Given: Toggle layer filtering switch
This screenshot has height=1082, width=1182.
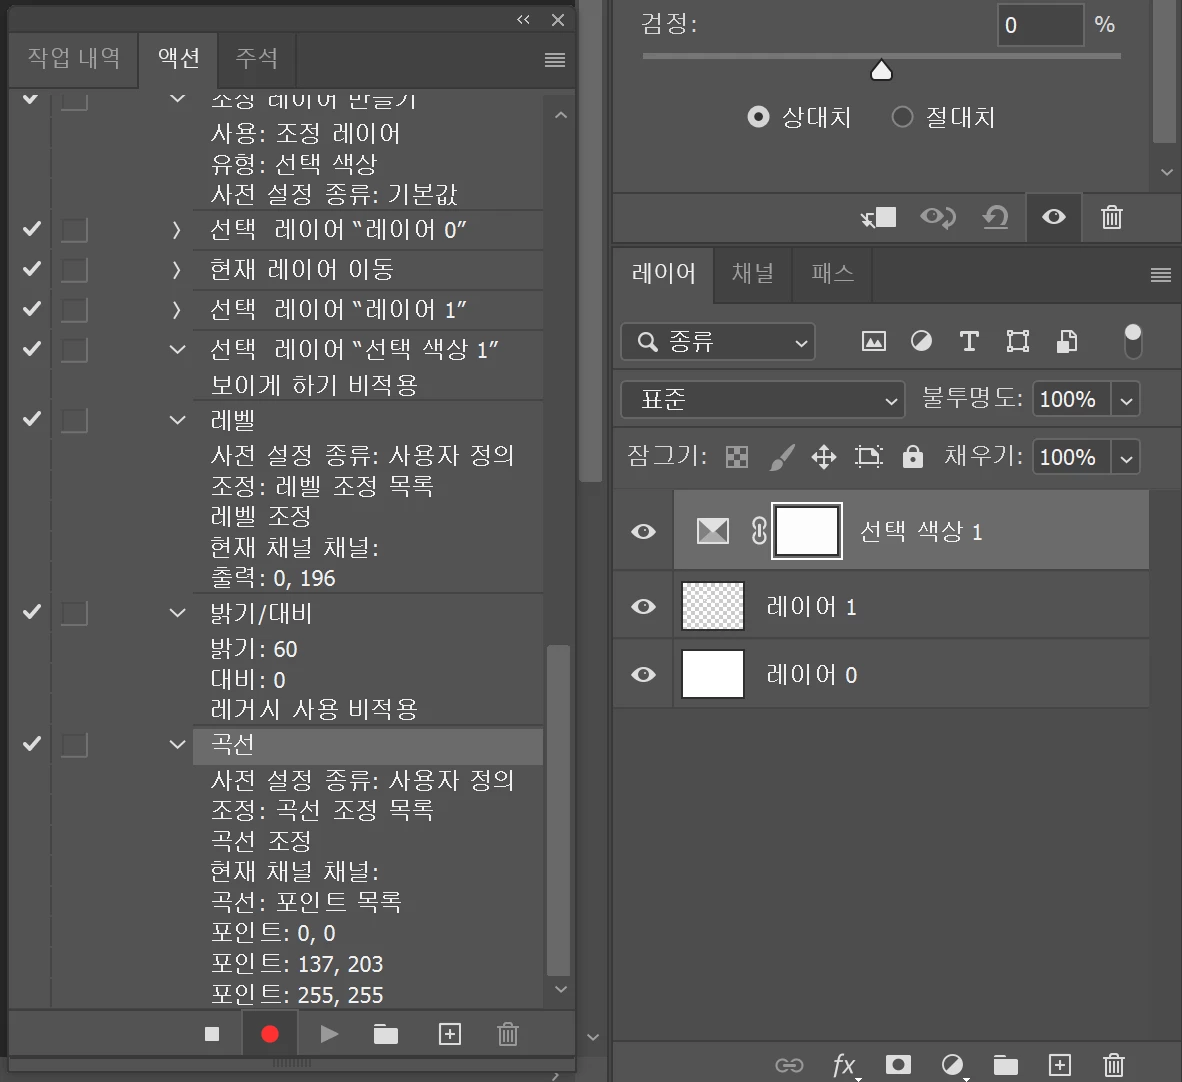Looking at the screenshot, I should pyautogui.click(x=1132, y=341).
